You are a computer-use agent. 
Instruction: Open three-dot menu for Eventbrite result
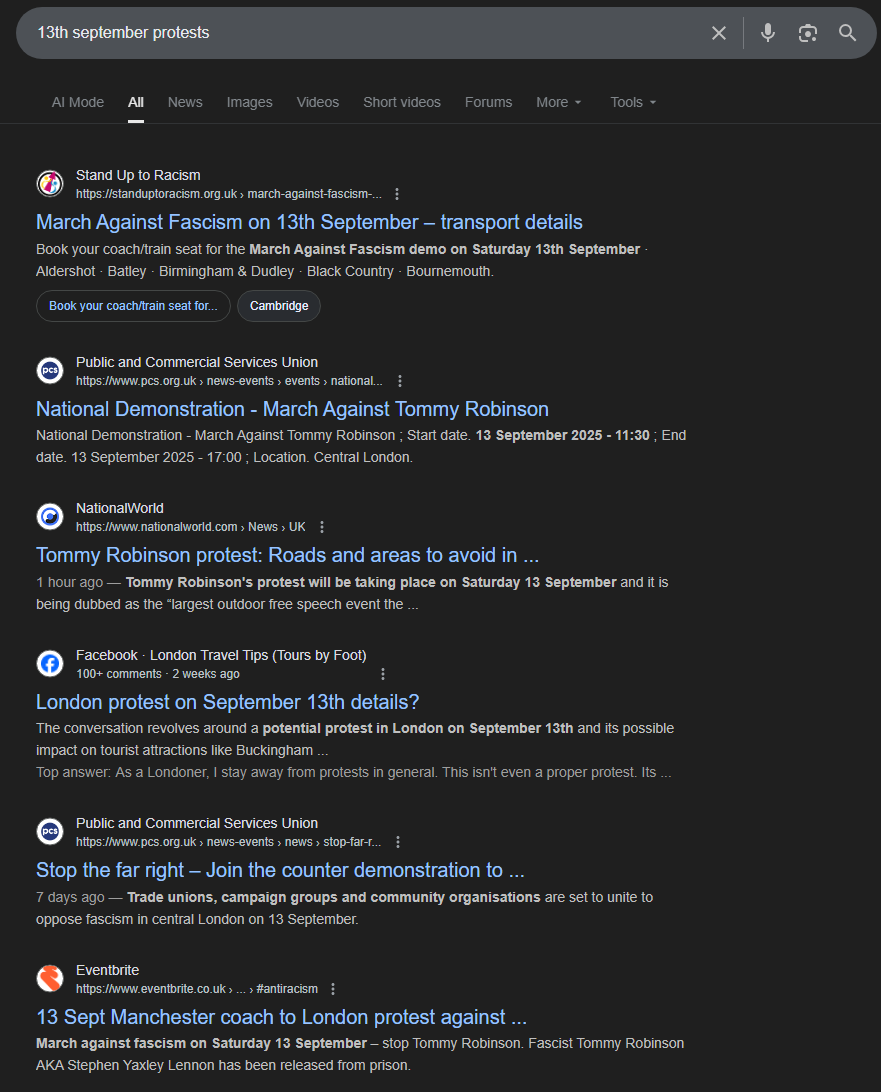coord(333,989)
